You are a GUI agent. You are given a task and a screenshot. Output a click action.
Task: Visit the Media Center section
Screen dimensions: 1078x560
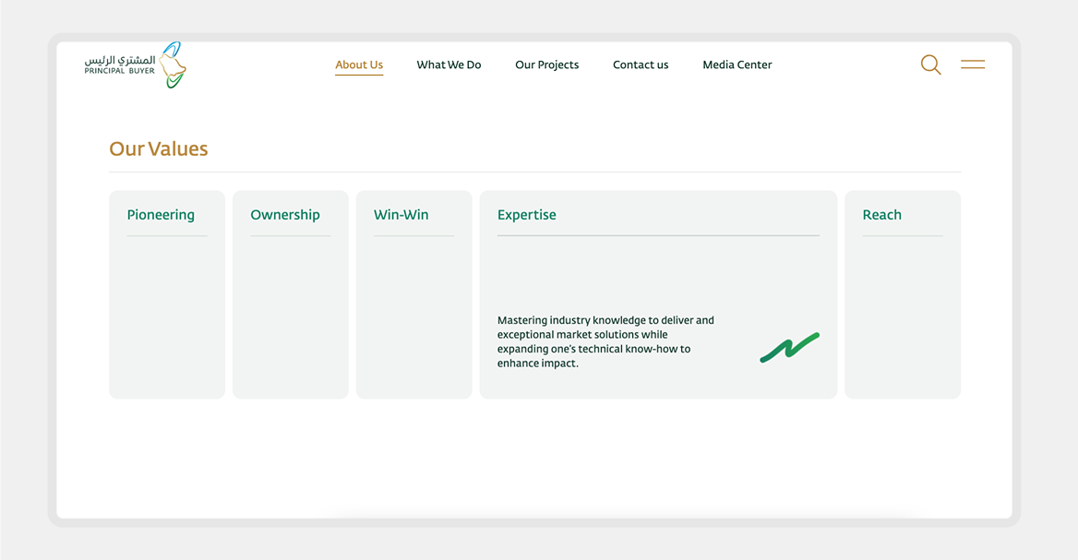point(737,65)
